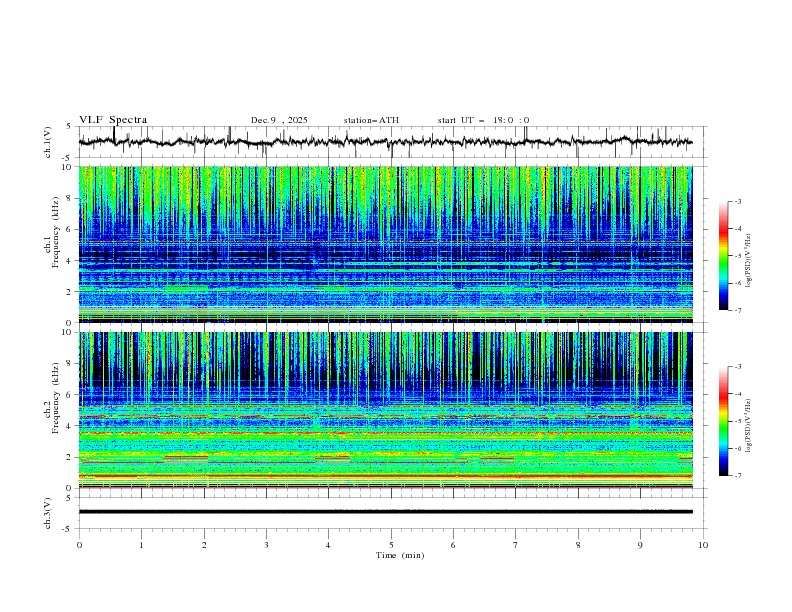Click the "ch.1(V)" waveform axis label
This screenshot has width=792, height=612.
[48, 142]
